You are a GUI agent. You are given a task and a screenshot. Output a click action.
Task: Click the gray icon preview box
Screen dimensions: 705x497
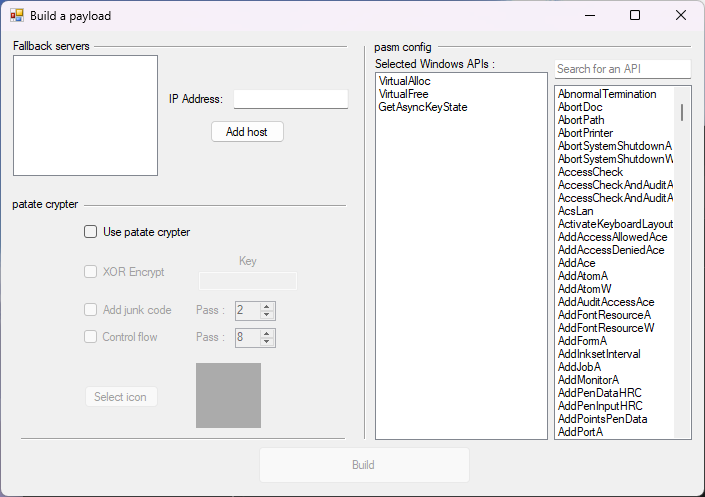[x=228, y=395]
